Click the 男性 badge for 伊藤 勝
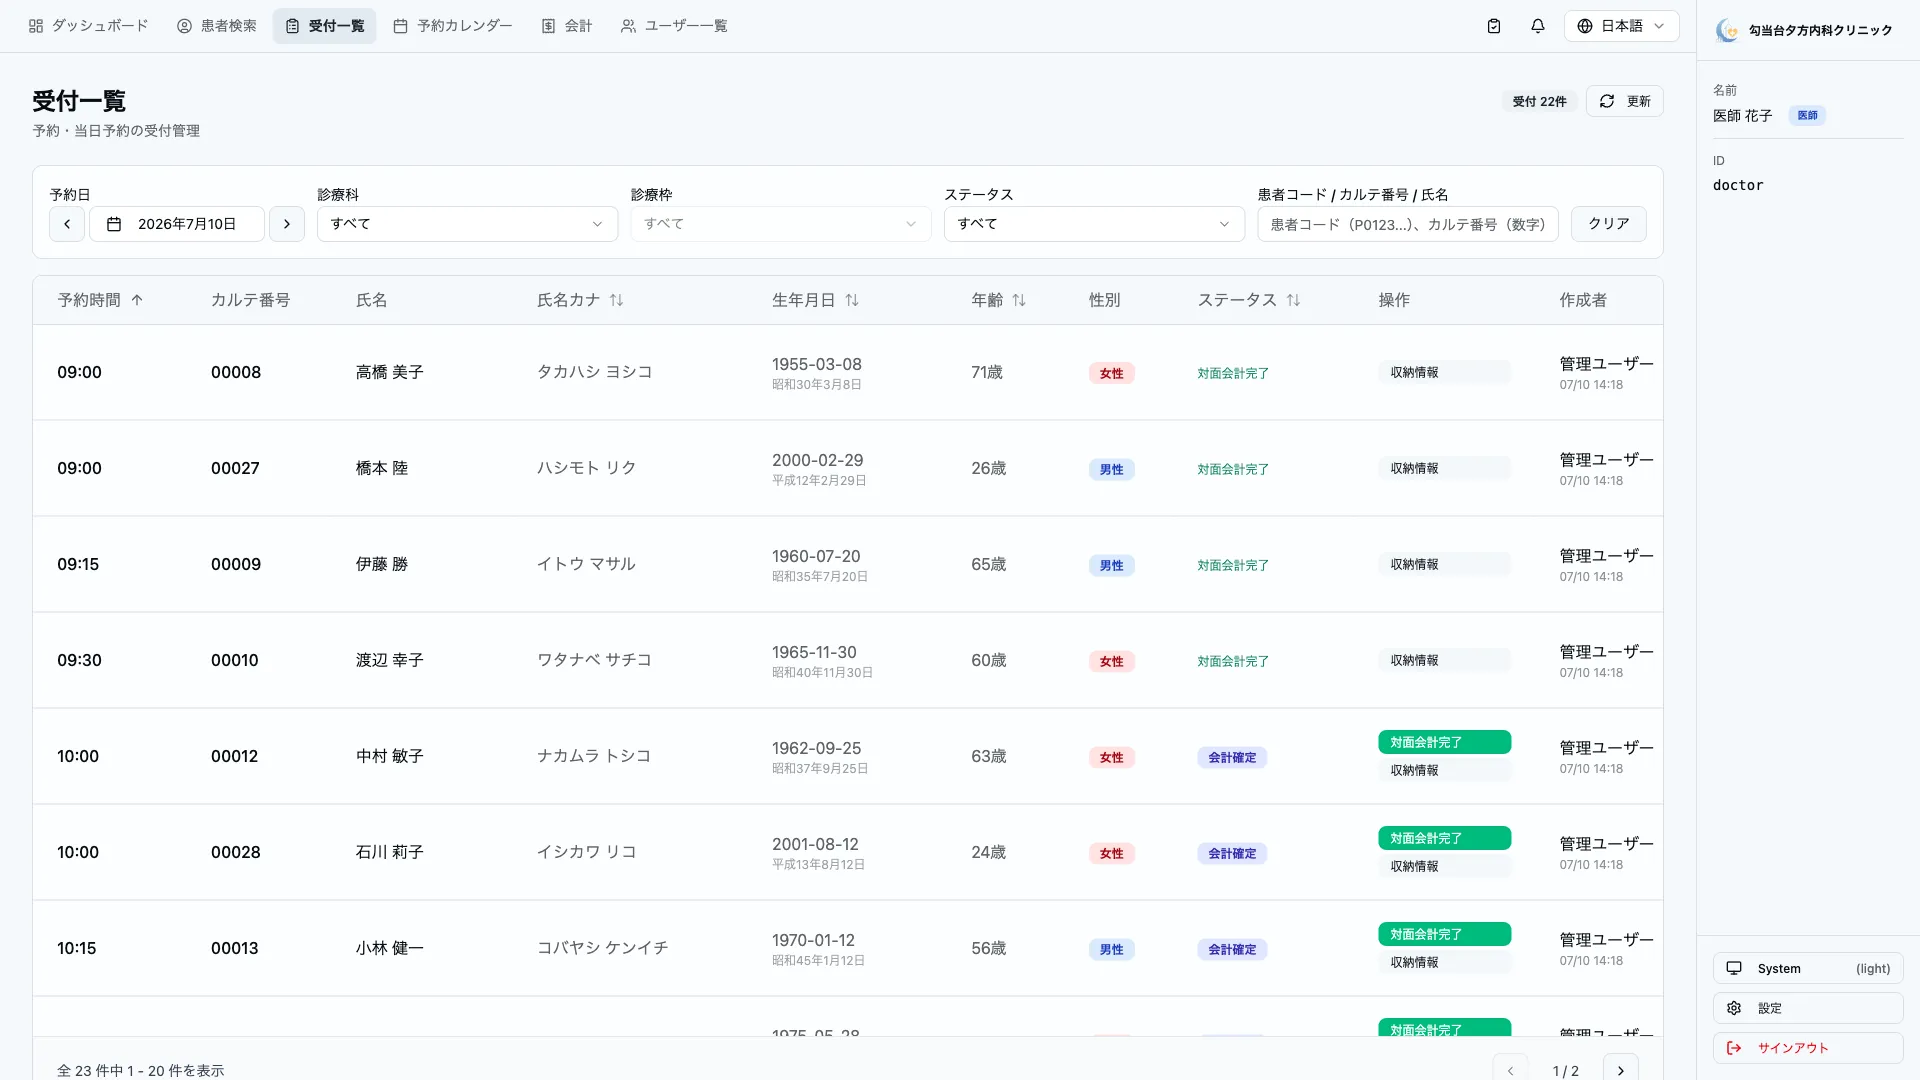Viewport: 1920px width, 1080px height. click(x=1111, y=565)
